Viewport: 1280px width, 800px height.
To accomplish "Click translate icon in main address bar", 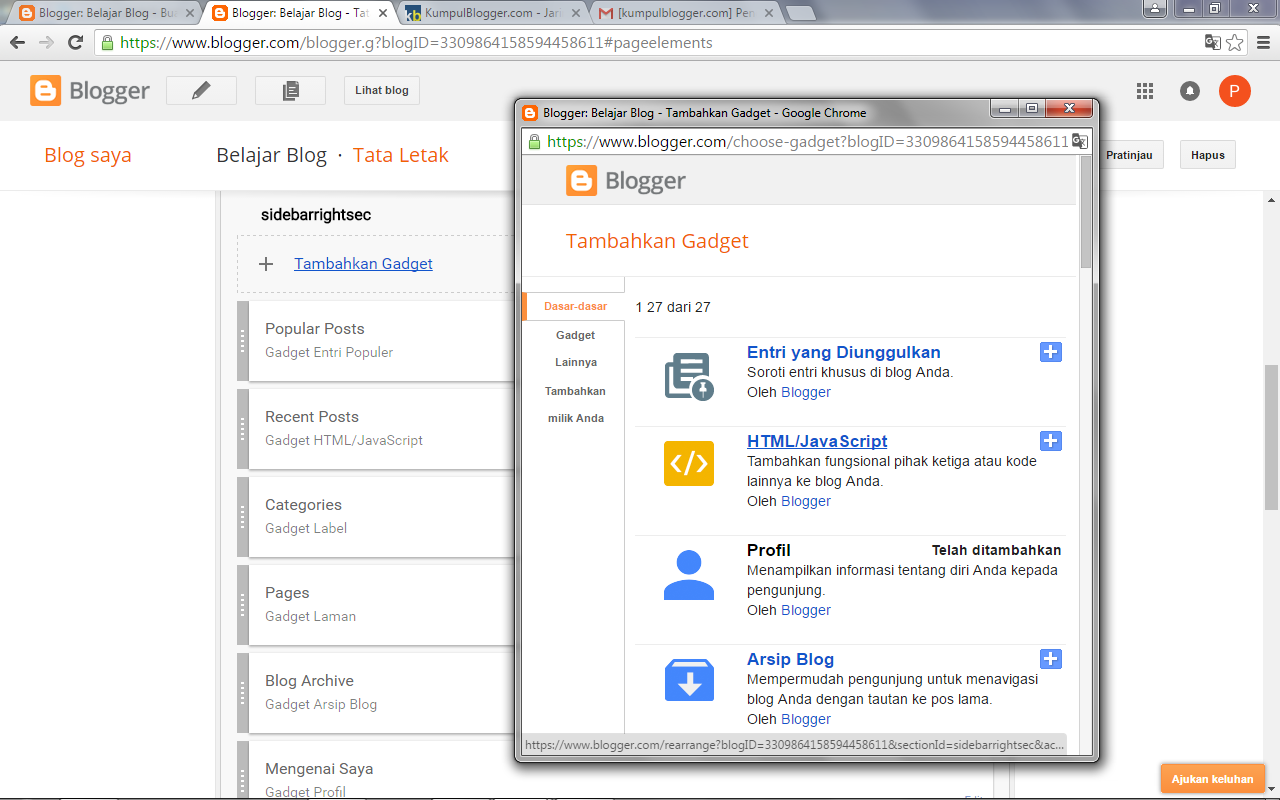I will coord(1212,43).
